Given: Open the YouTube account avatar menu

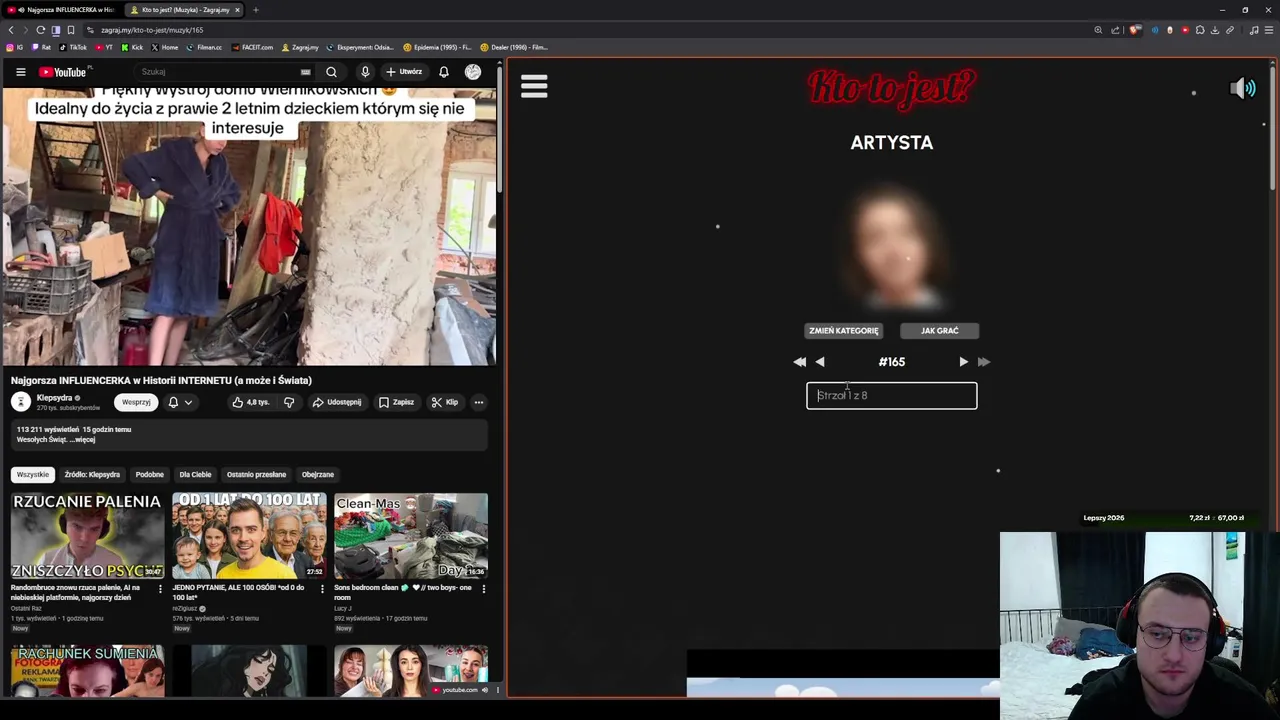Looking at the screenshot, I should coord(473,72).
